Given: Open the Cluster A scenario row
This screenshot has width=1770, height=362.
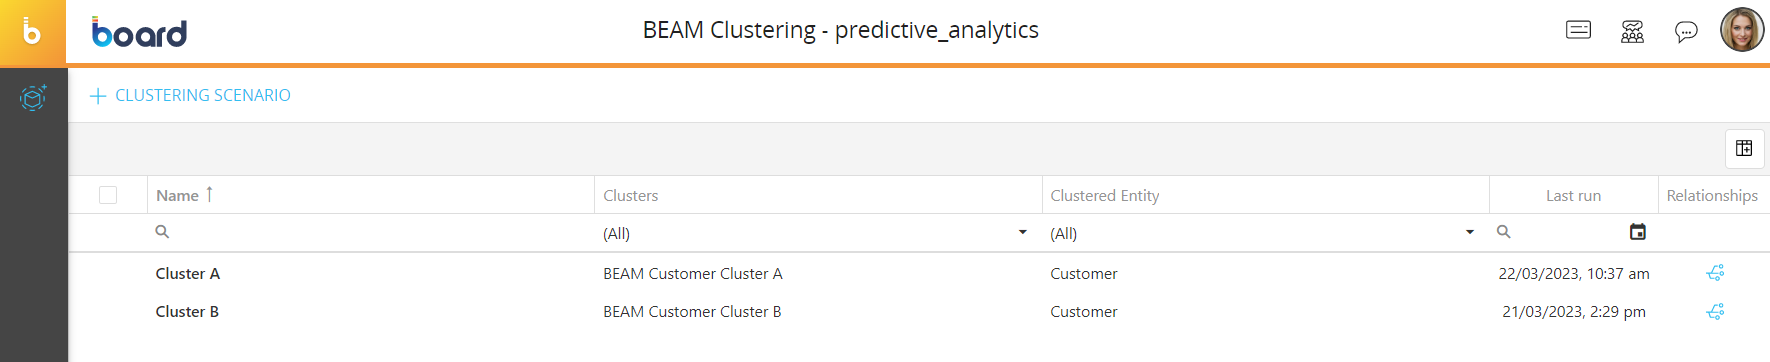Looking at the screenshot, I should [919, 273].
